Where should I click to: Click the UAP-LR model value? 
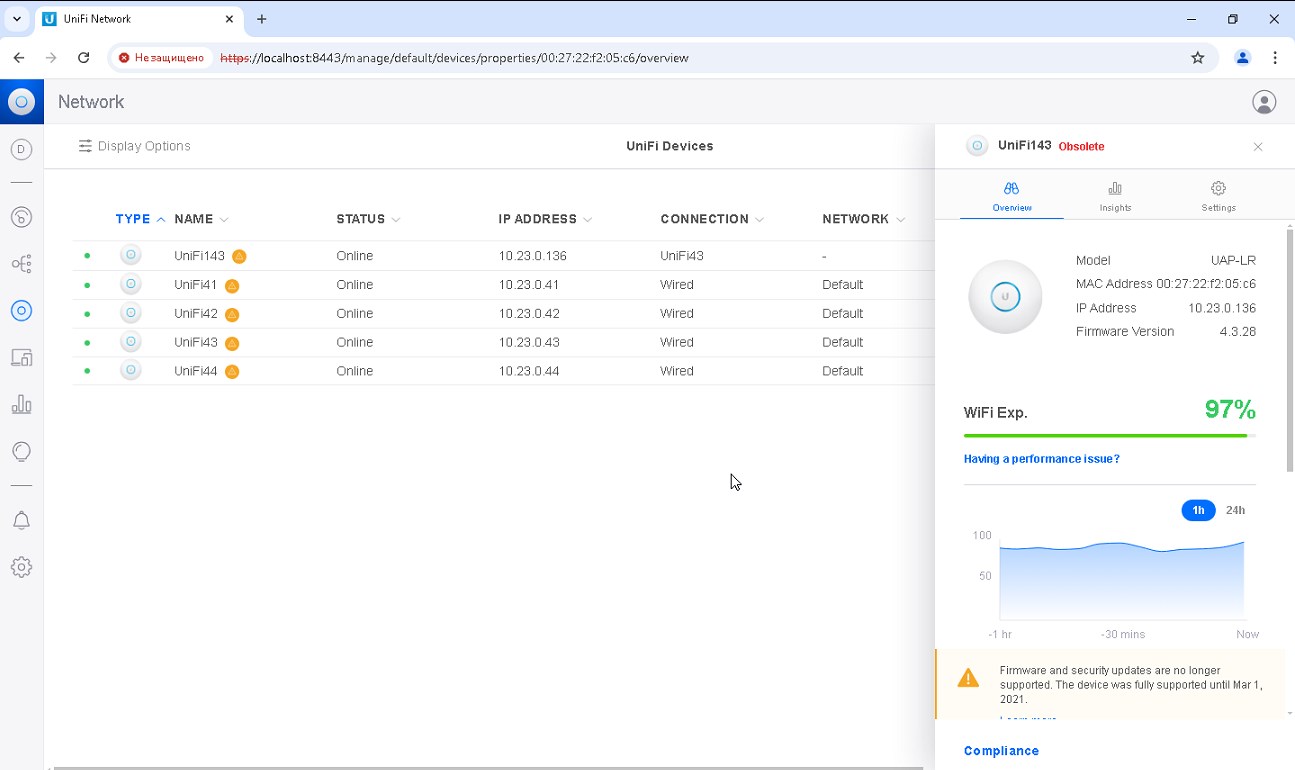[x=1233, y=260]
